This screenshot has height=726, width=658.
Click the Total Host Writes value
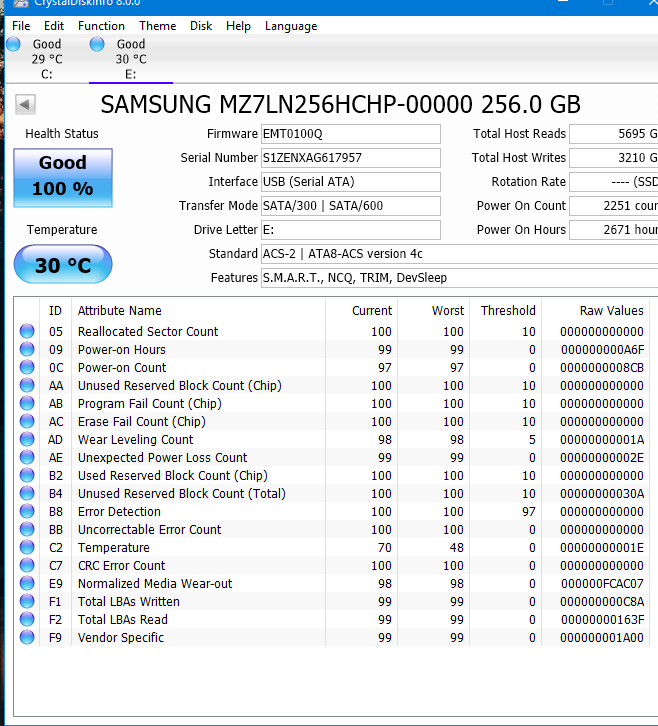pos(614,158)
